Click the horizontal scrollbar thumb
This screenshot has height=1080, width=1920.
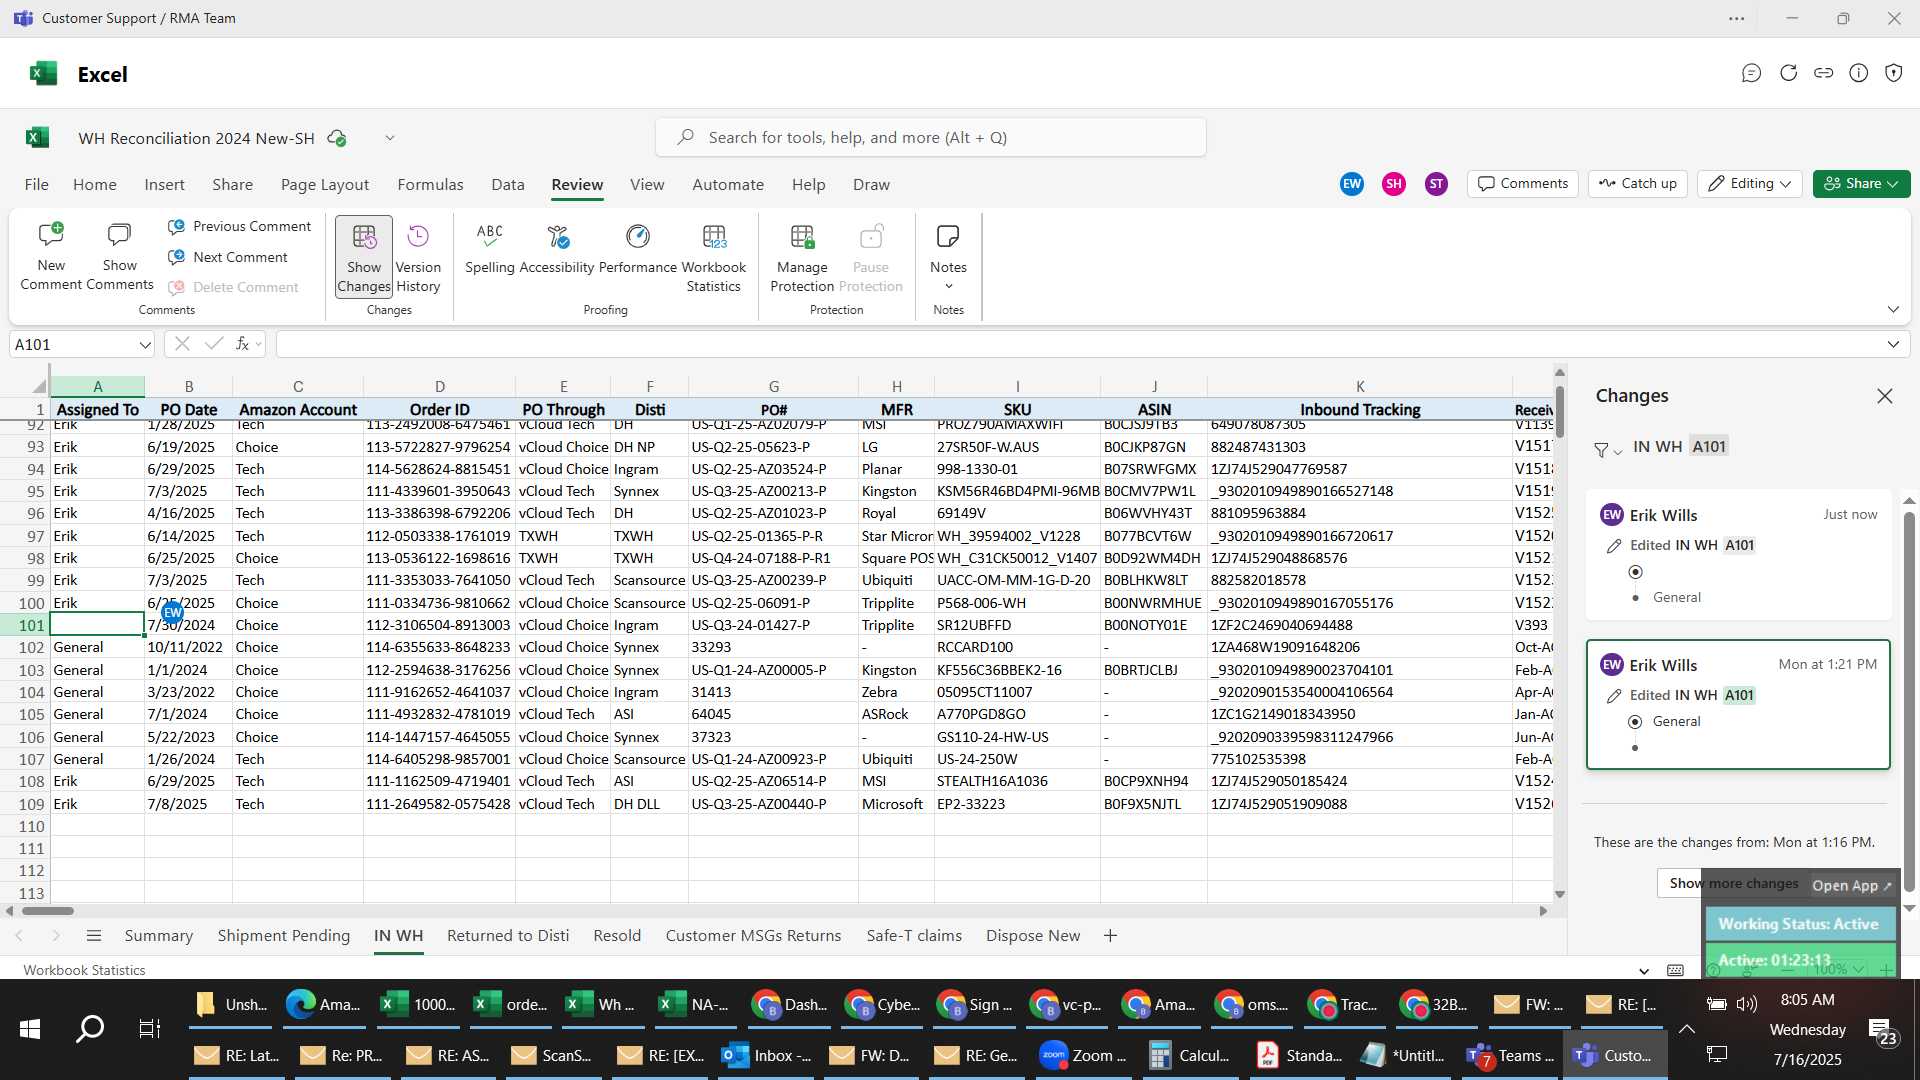pyautogui.click(x=48, y=911)
